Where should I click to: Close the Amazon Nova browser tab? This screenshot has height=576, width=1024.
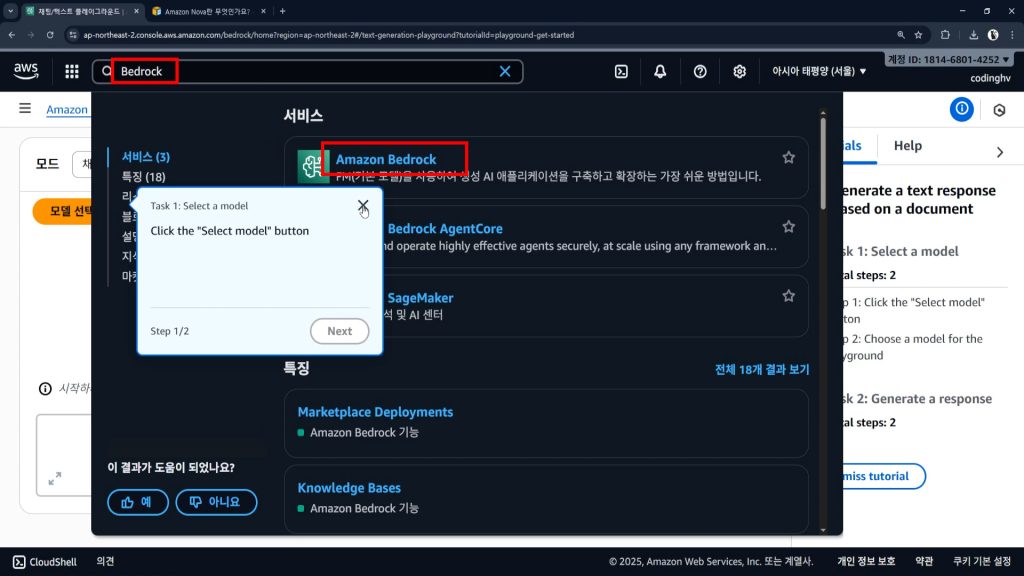click(263, 11)
